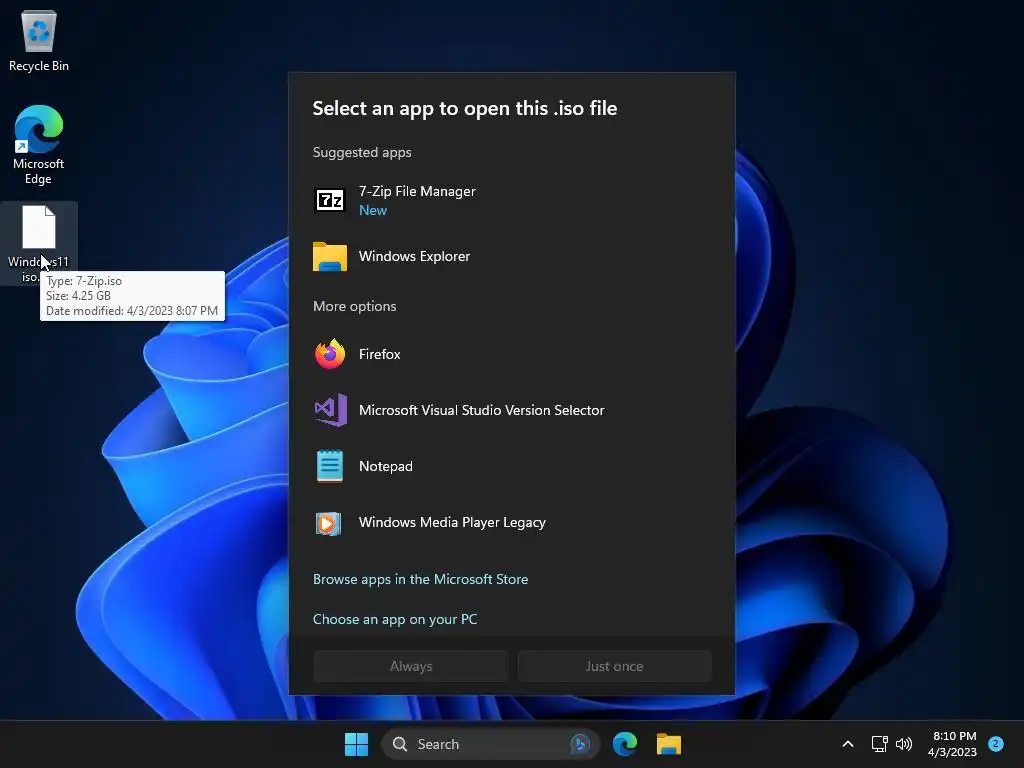Click the Bing icon in search box
Viewport: 1024px width, 768px height.
pos(580,744)
